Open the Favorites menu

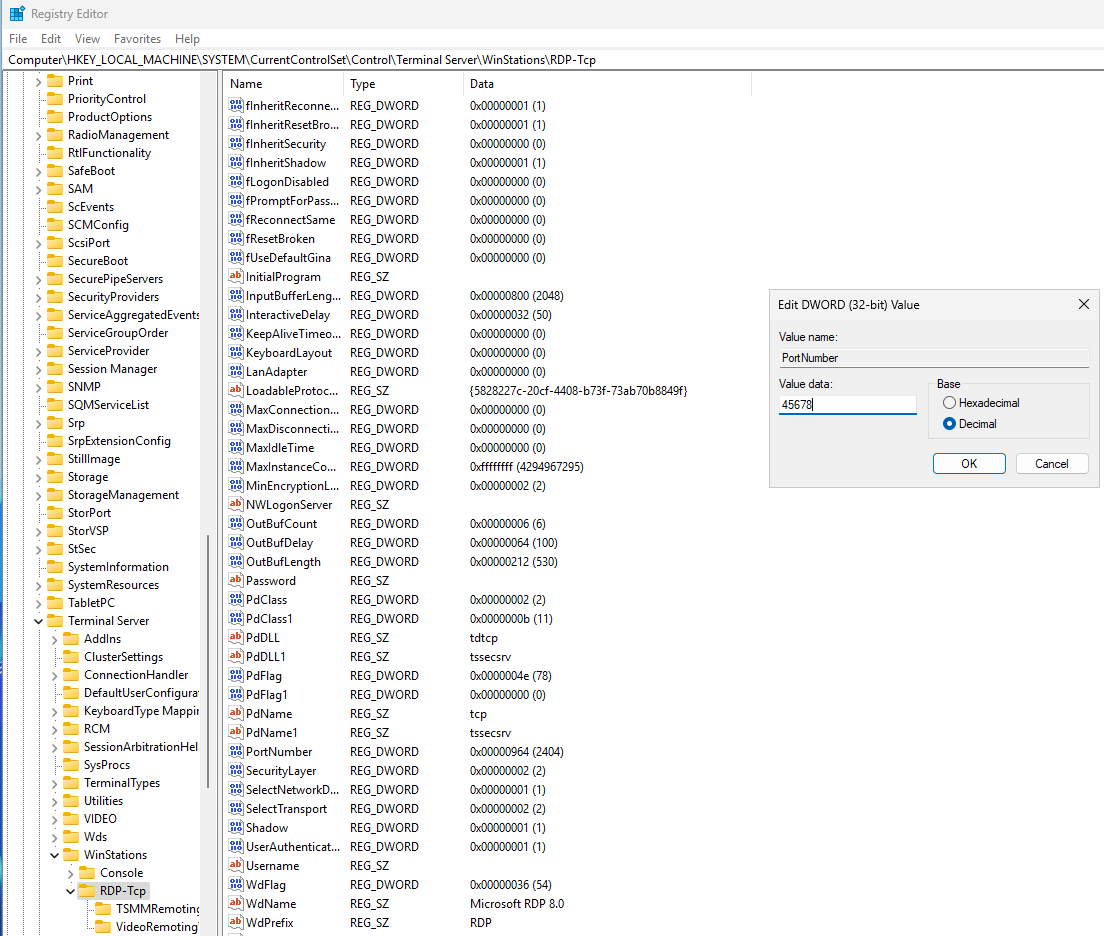(137, 39)
